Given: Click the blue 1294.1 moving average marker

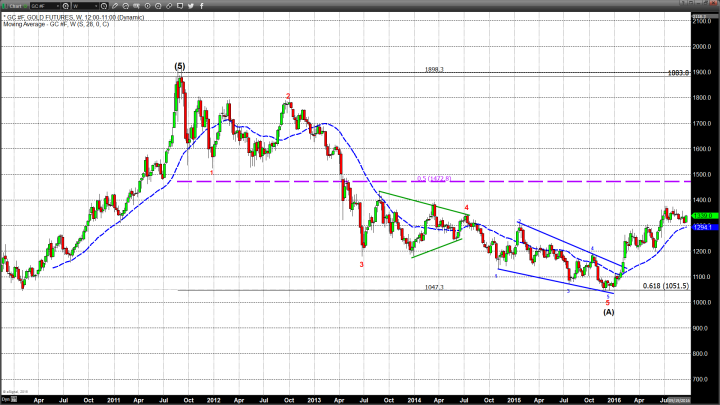Looking at the screenshot, I should 701,227.
